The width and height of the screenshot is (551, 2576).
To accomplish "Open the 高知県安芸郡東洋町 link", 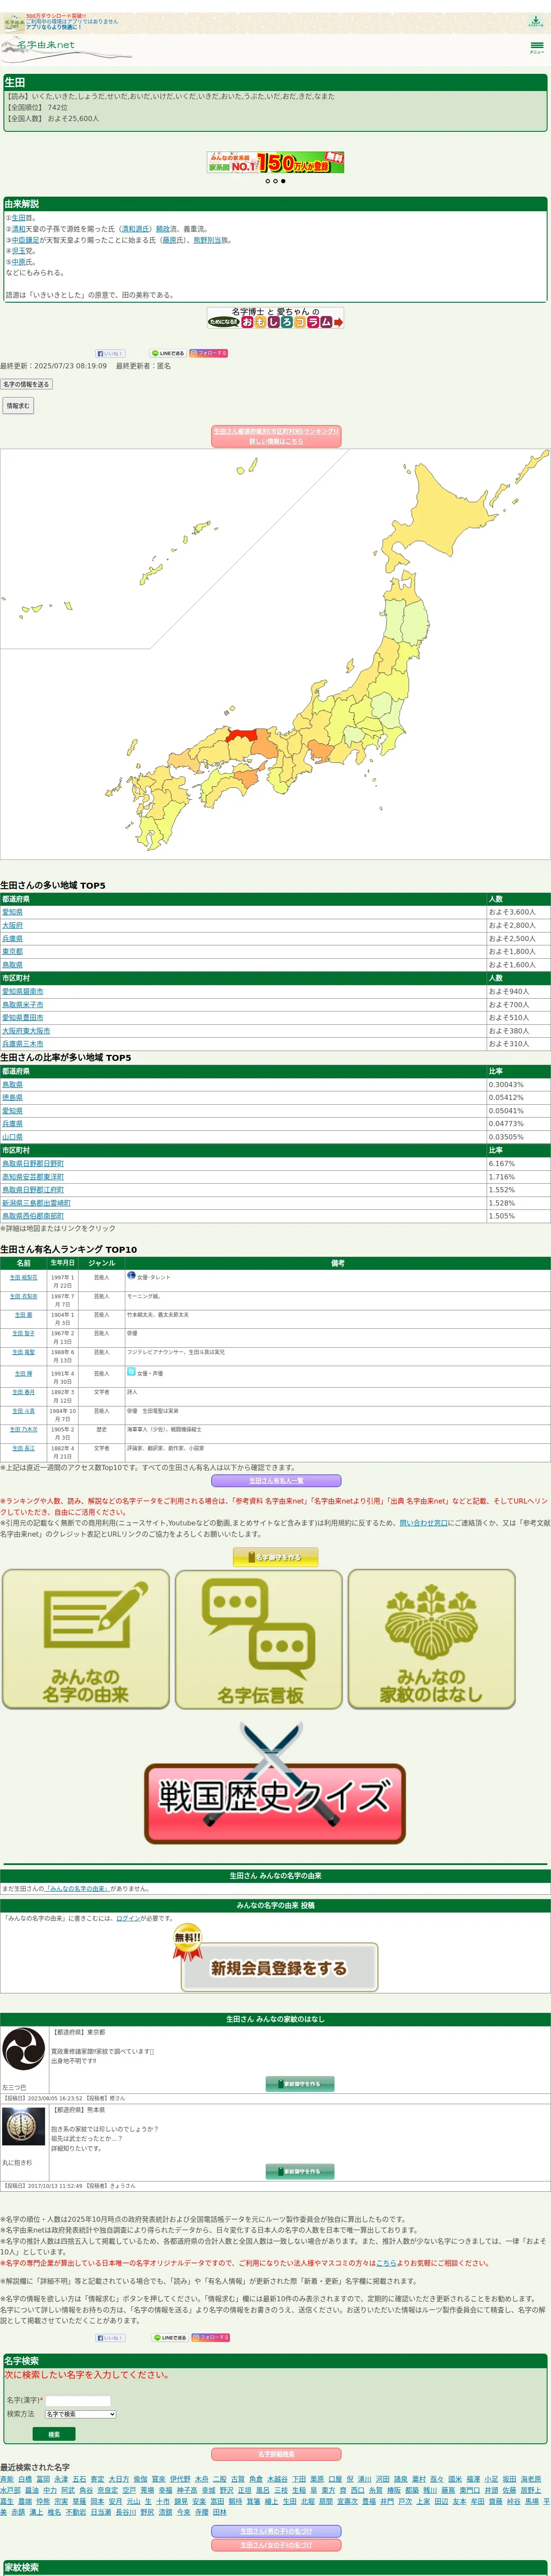I will click(33, 1176).
